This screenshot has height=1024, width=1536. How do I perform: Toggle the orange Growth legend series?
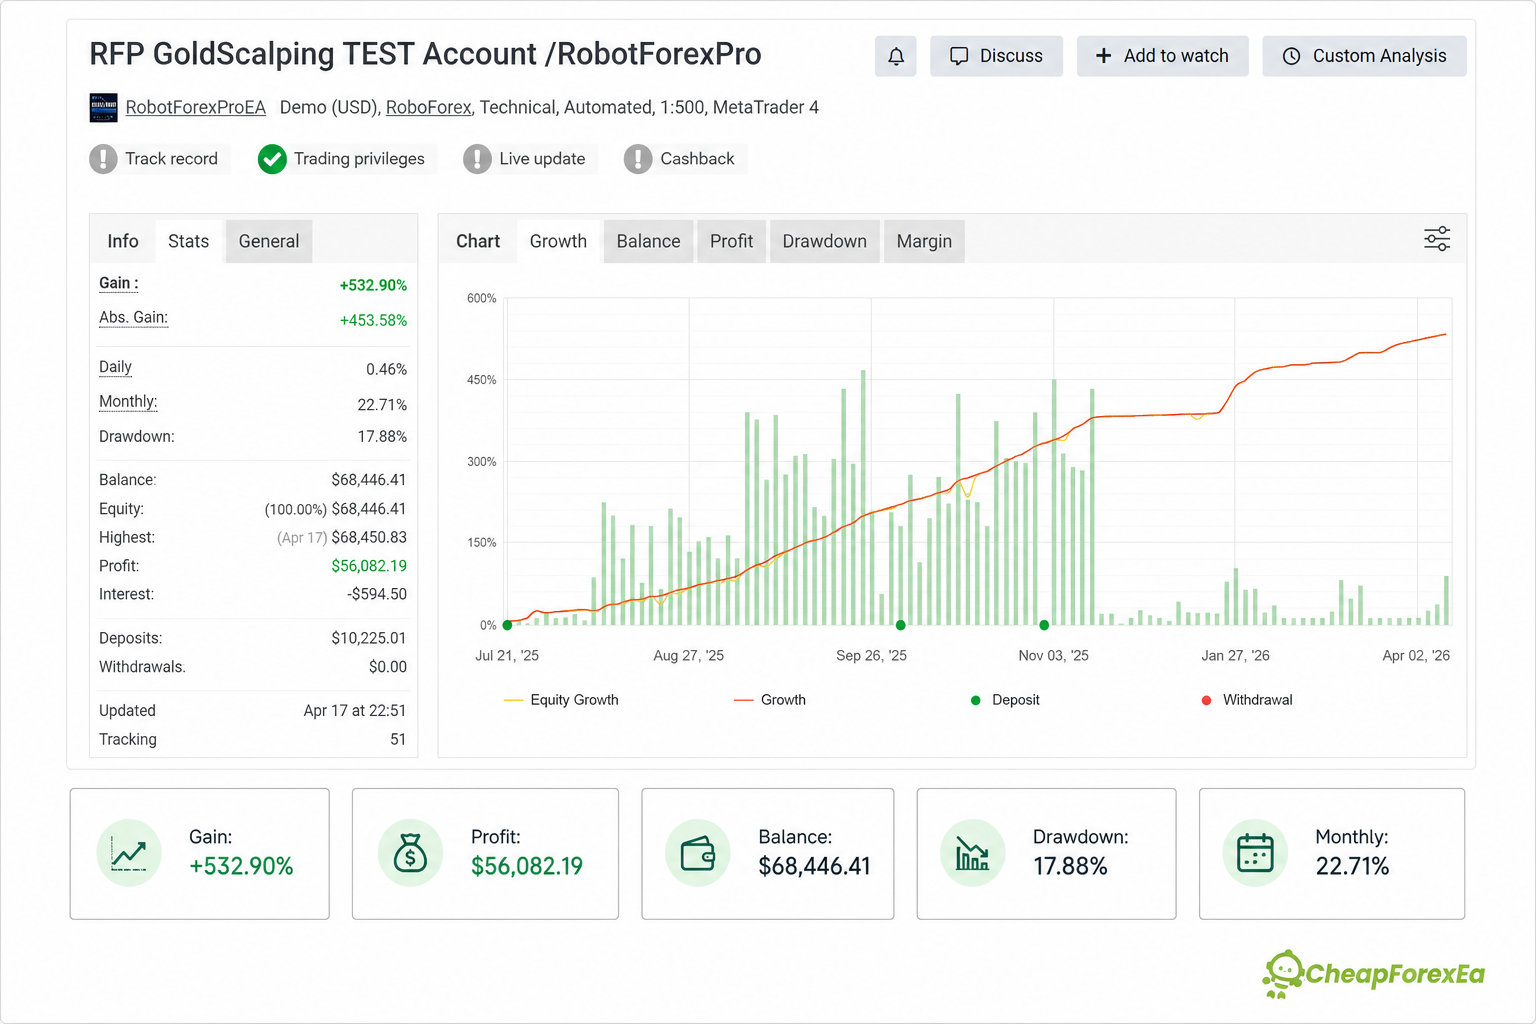pos(769,700)
